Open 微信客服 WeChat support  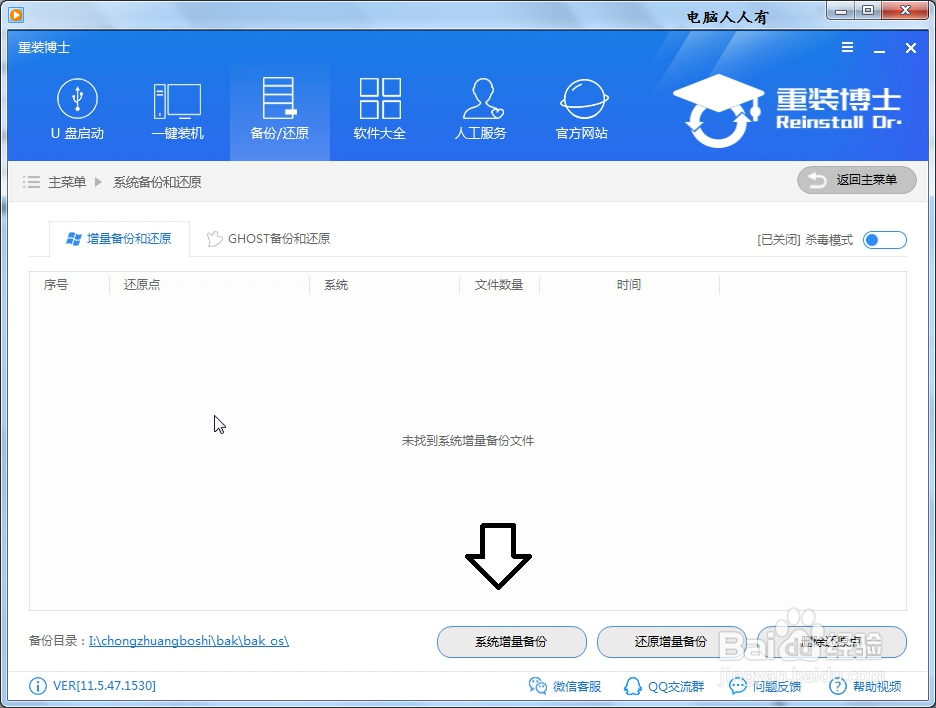(565, 687)
